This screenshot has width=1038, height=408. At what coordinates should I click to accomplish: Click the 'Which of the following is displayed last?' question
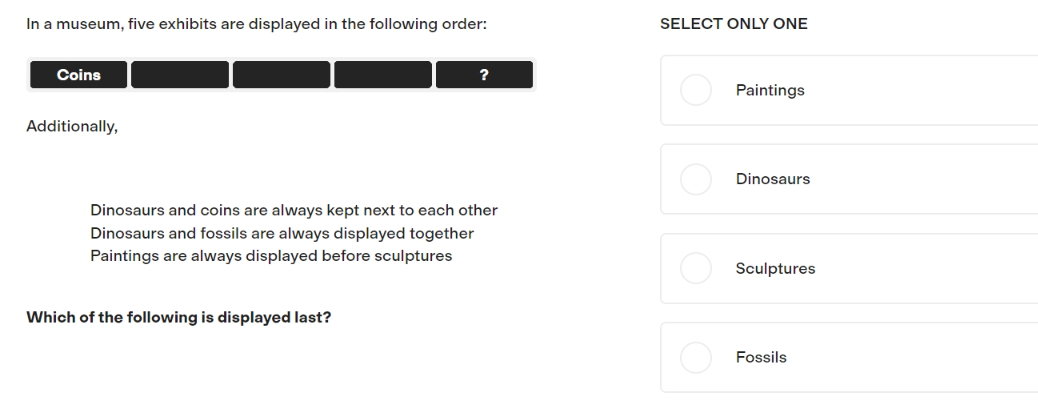point(179,318)
